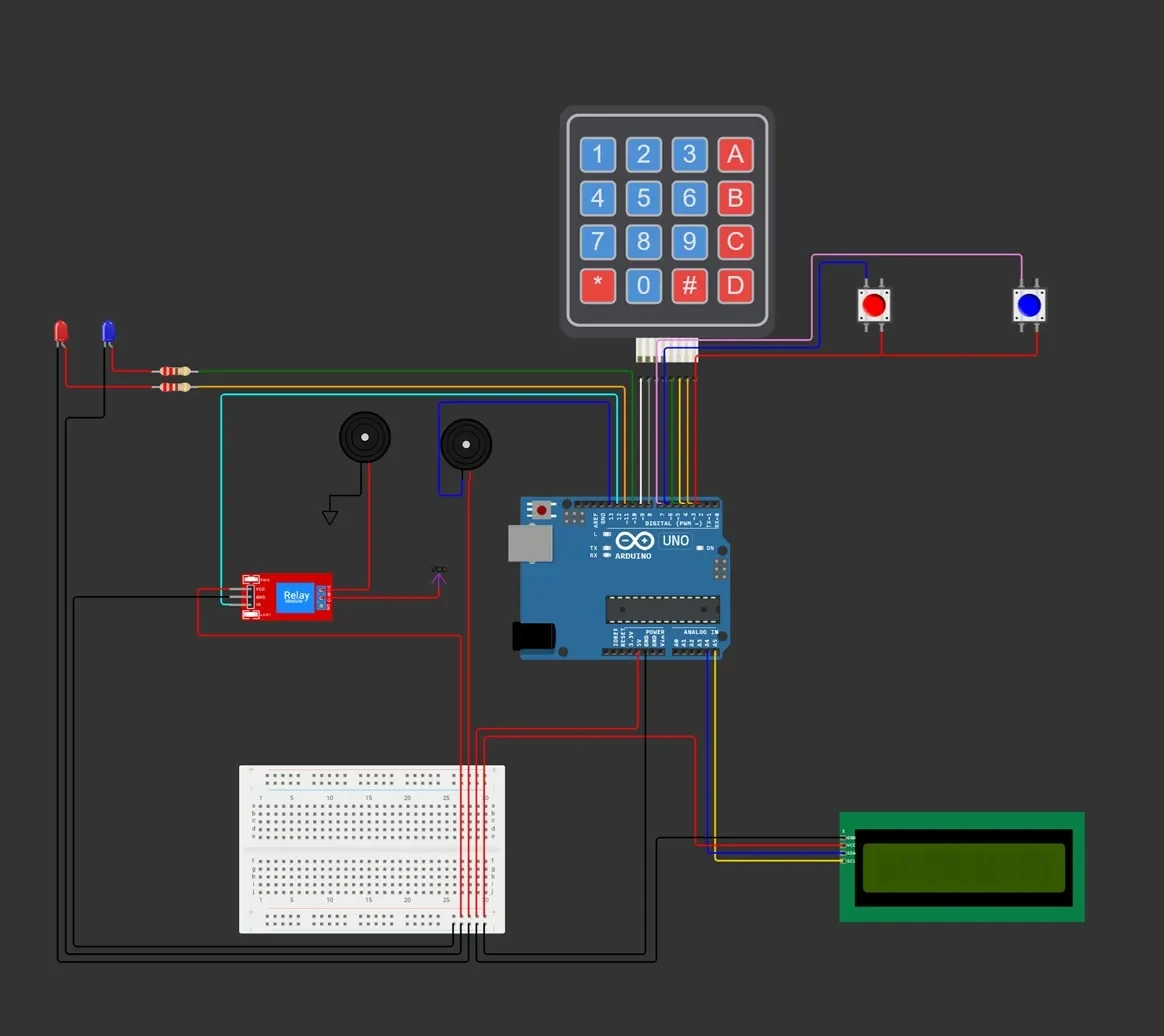Click keypad key 5
The width and height of the screenshot is (1164, 1036).
coord(644,199)
